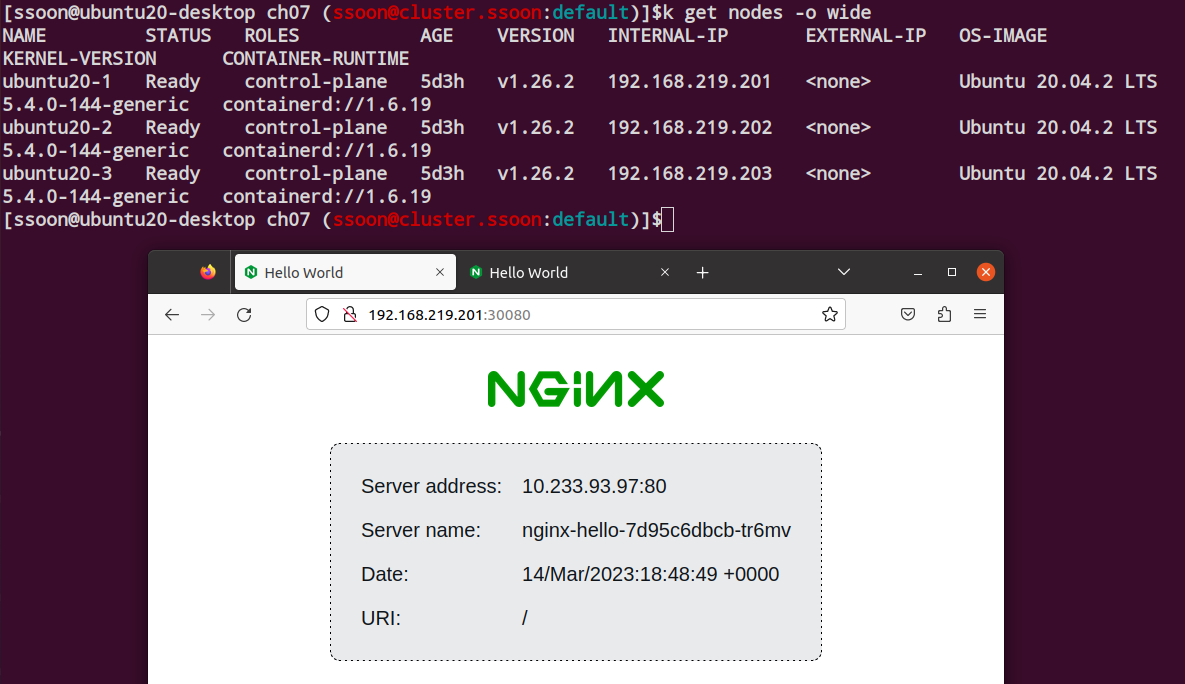Click the 'Server address:' label

431,486
